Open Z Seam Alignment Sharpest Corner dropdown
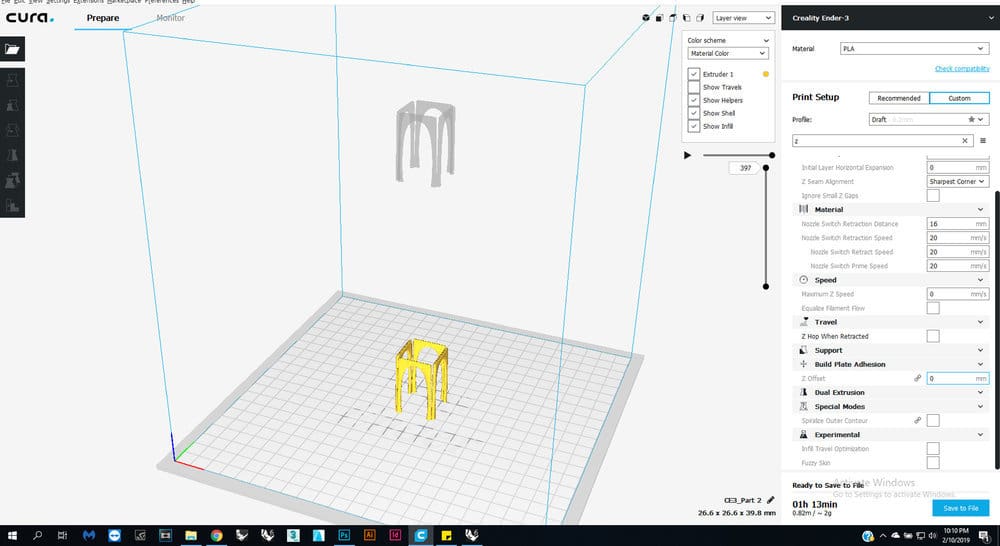Image resolution: width=1000 pixels, height=546 pixels. pyautogui.click(x=958, y=182)
